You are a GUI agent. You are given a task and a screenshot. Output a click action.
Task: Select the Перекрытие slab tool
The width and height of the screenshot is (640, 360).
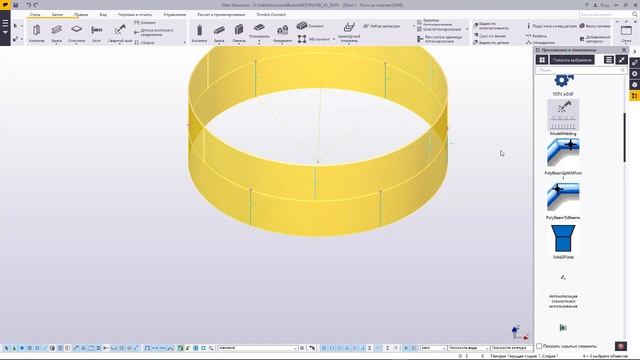[x=259, y=32]
